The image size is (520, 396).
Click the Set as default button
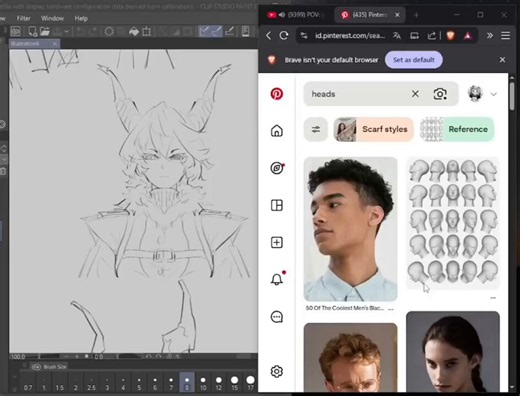414,60
